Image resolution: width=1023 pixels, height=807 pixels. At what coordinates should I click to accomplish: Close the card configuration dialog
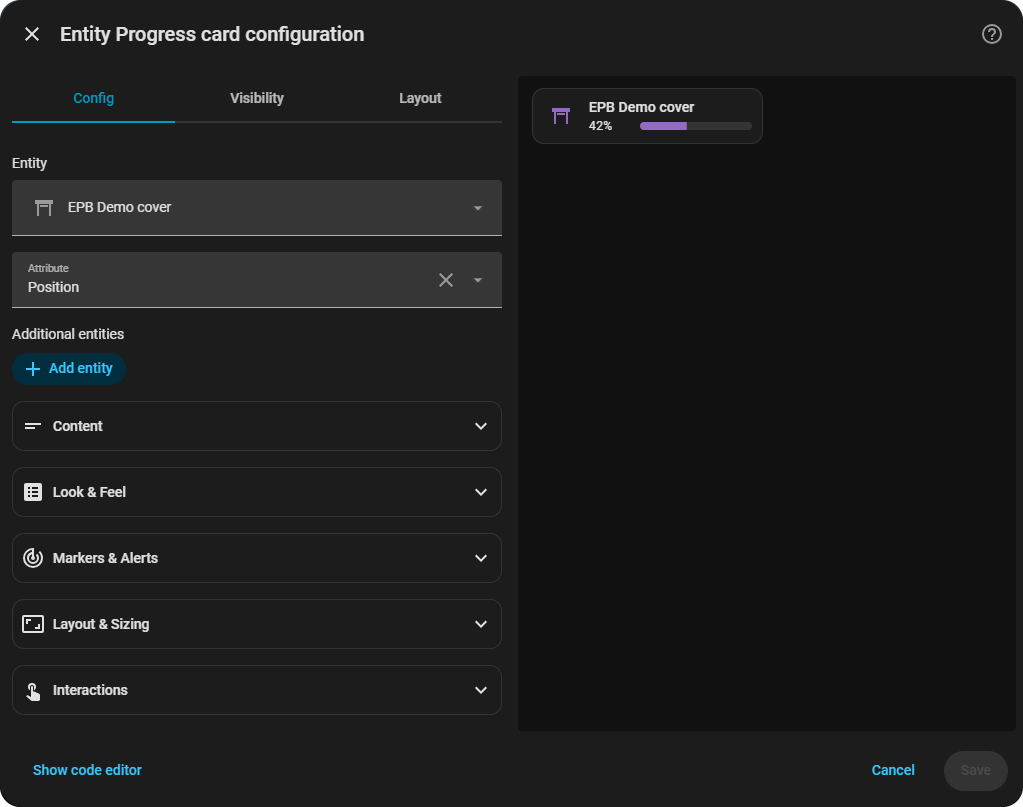[32, 34]
